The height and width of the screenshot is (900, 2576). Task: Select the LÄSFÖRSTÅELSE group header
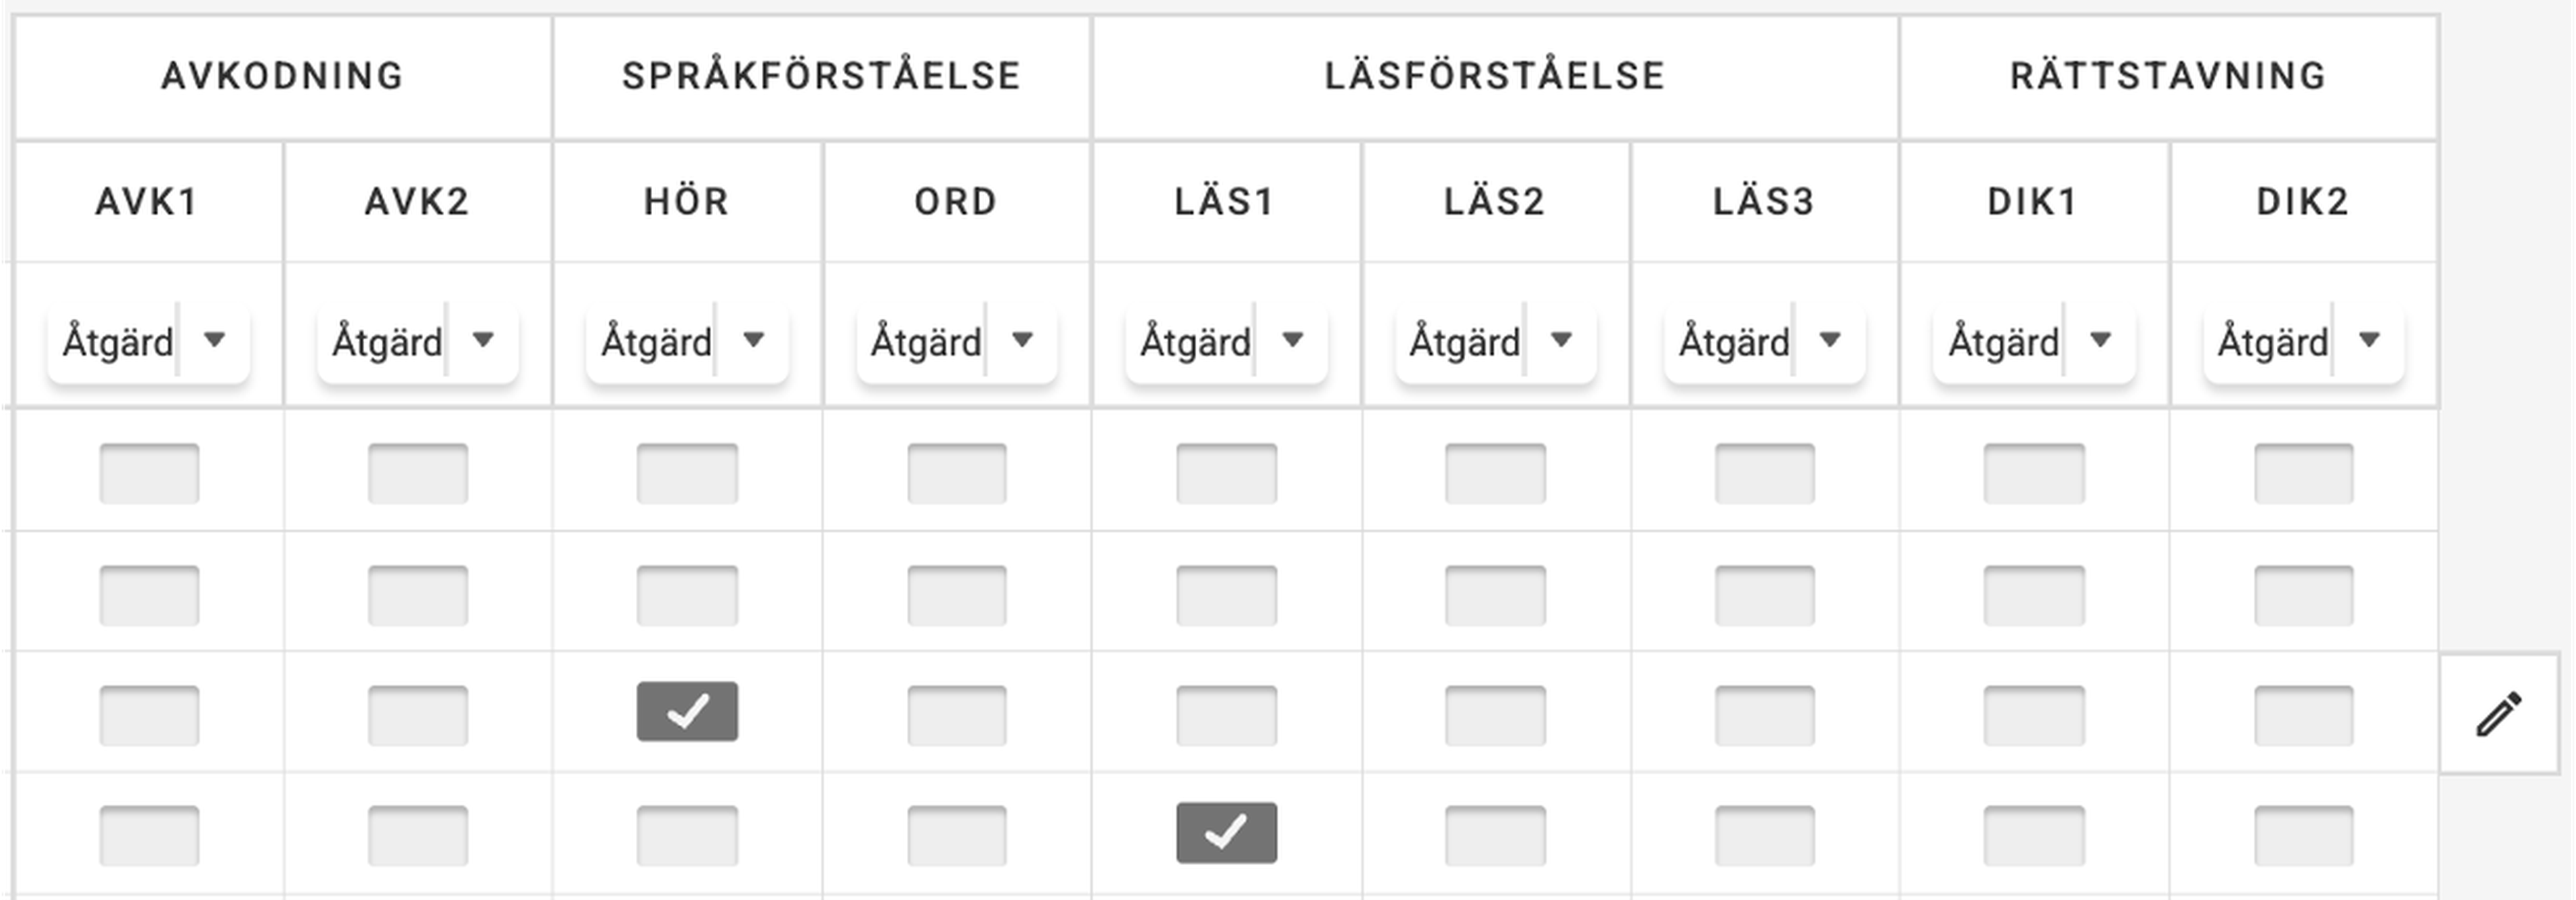[1495, 76]
